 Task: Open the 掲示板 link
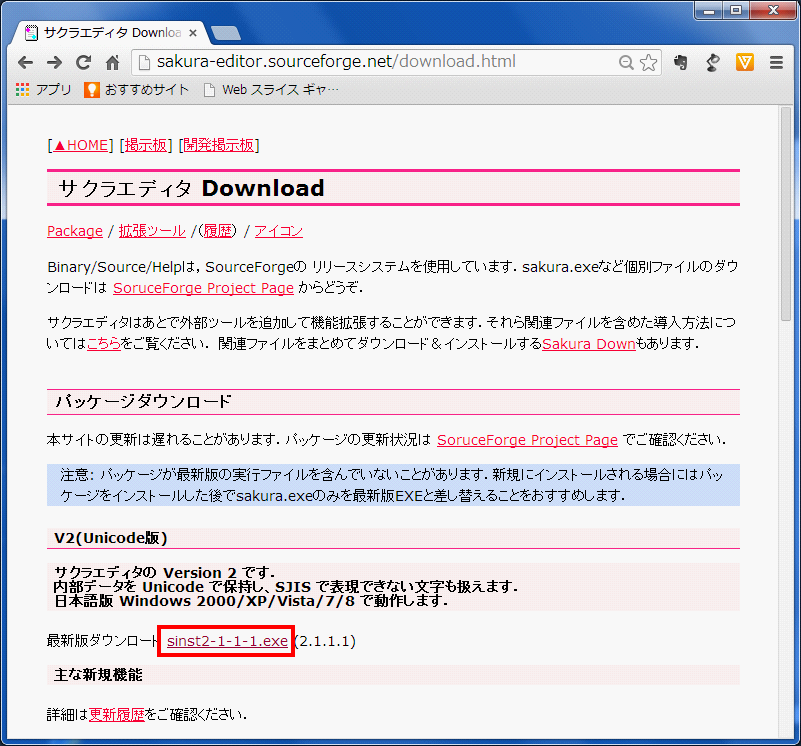pyautogui.click(x=146, y=145)
